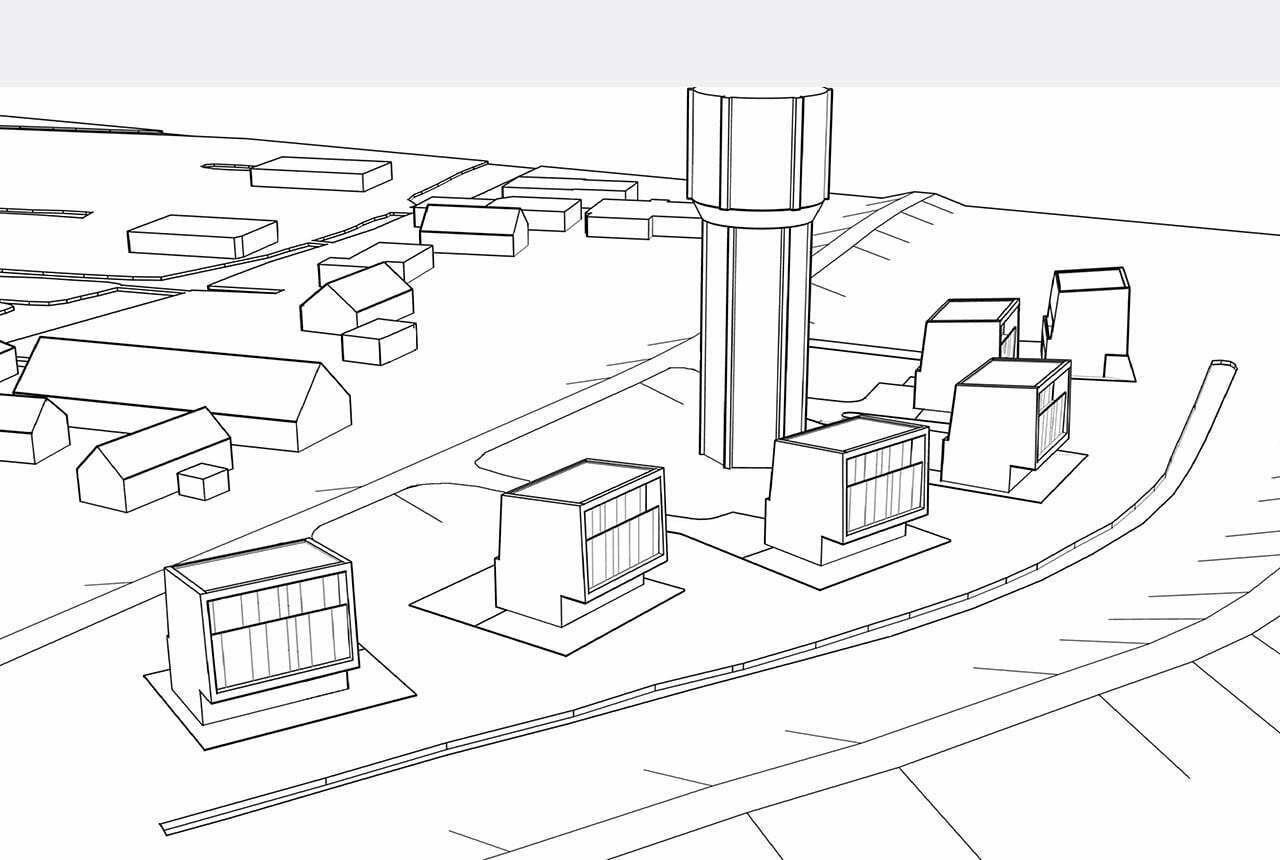Select the small gabled house at left edge
Viewport: 1280px width, 860px height.
click(x=30, y=430)
